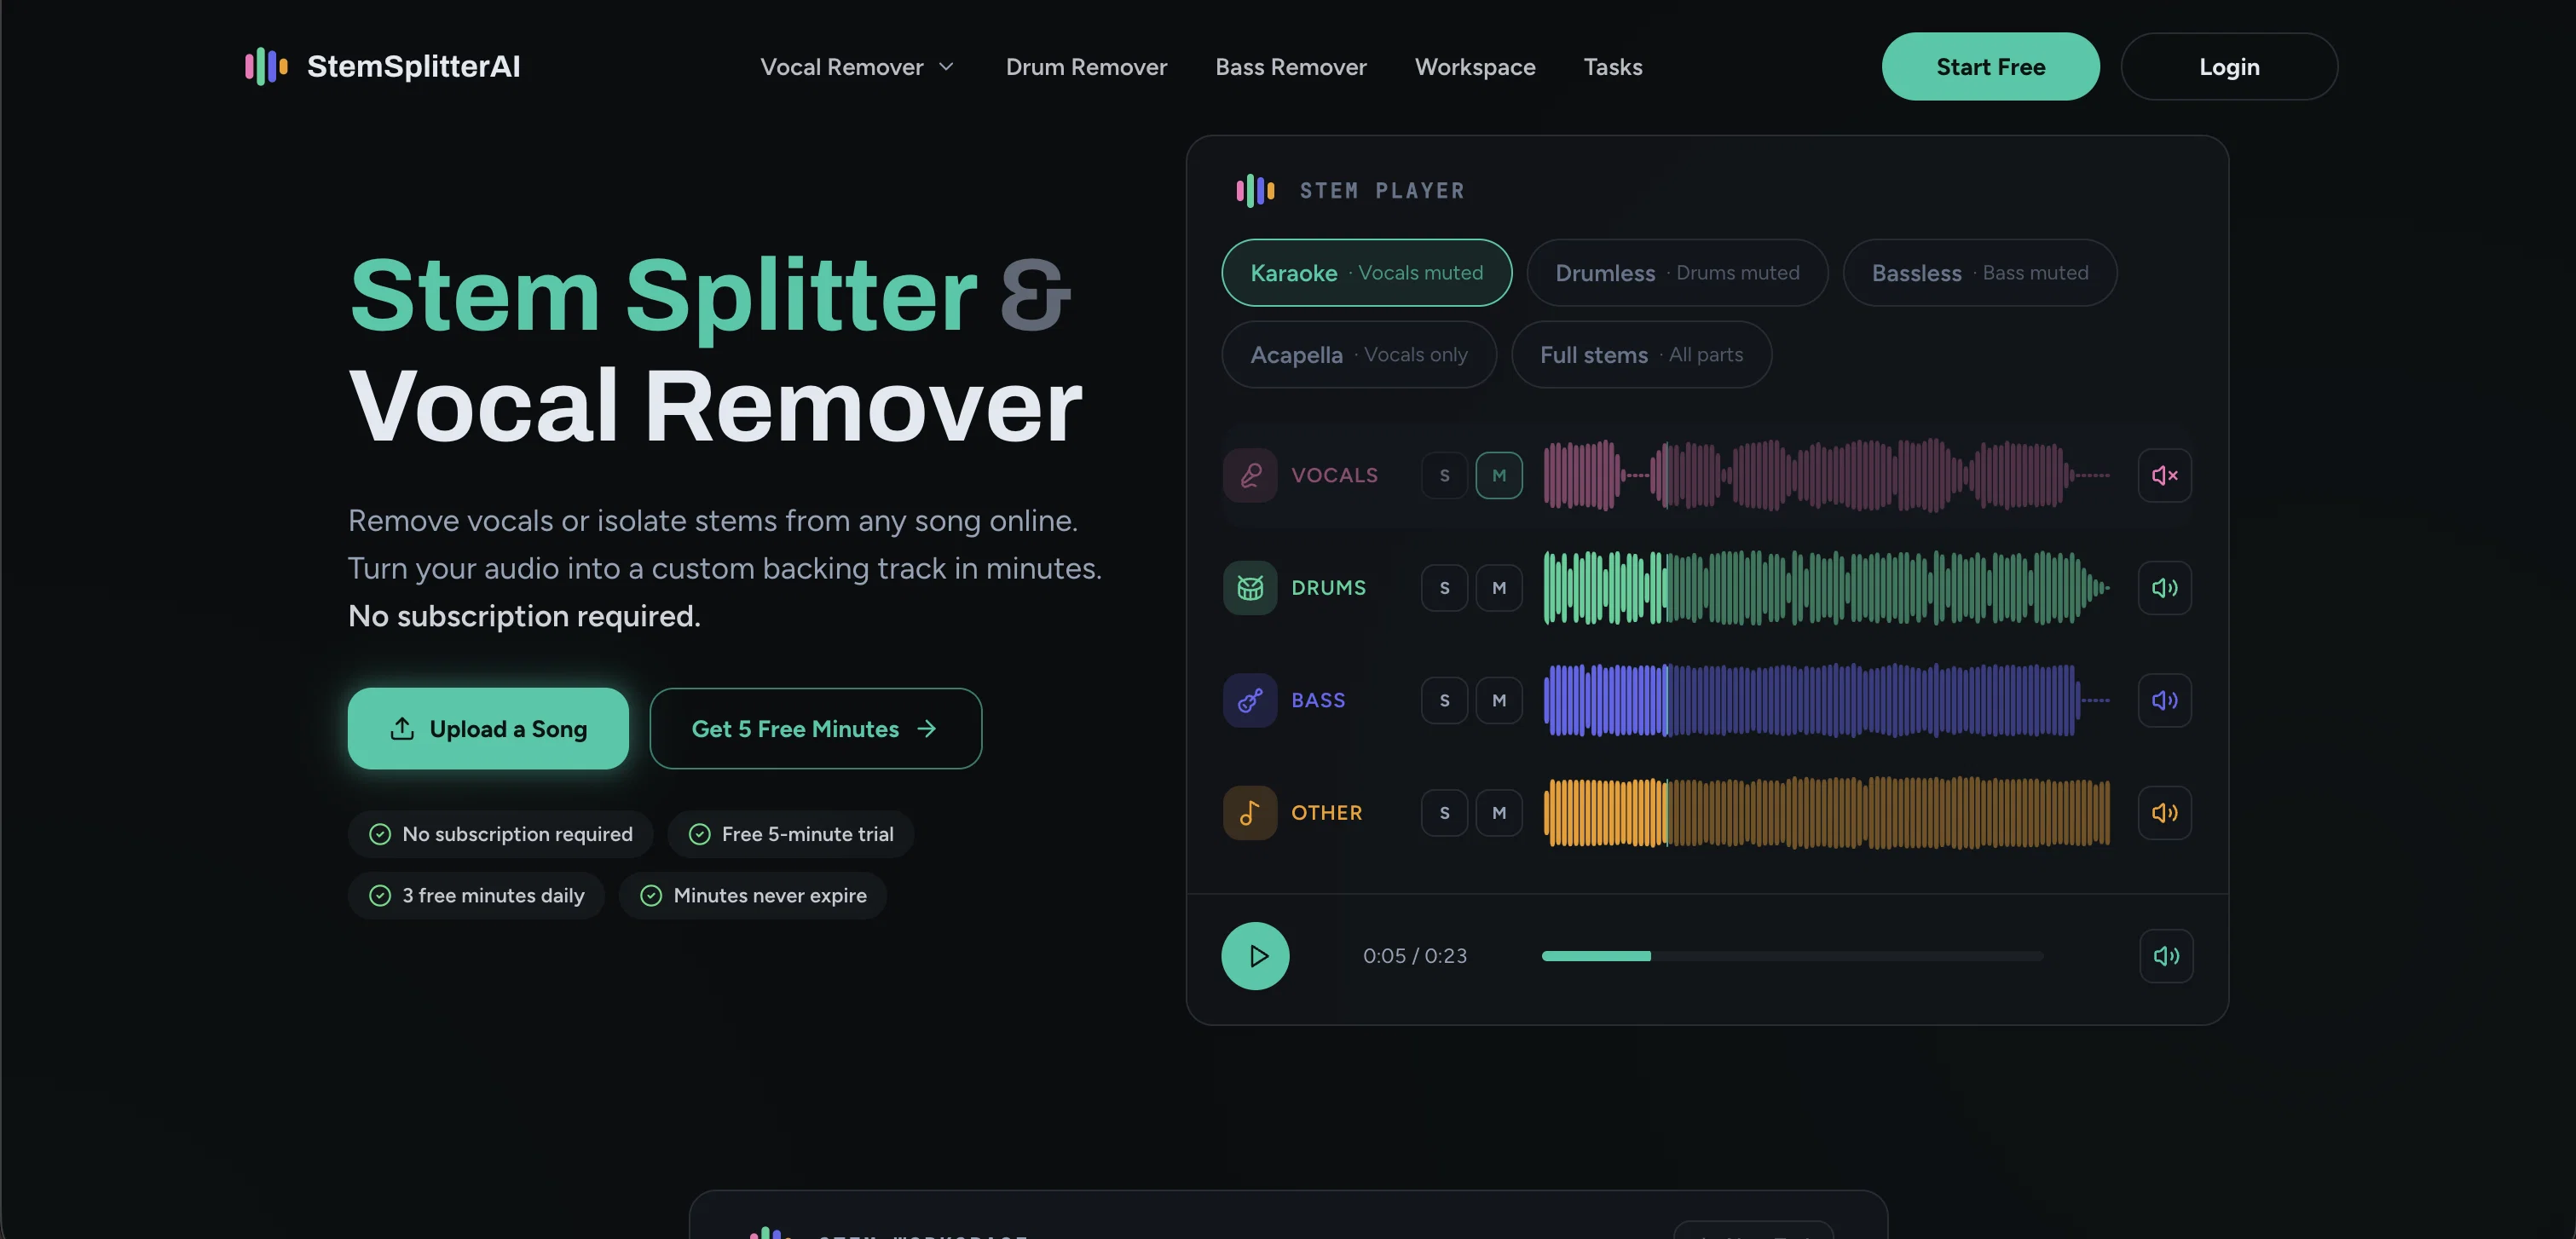Click the VOCALS track label

click(x=1334, y=475)
